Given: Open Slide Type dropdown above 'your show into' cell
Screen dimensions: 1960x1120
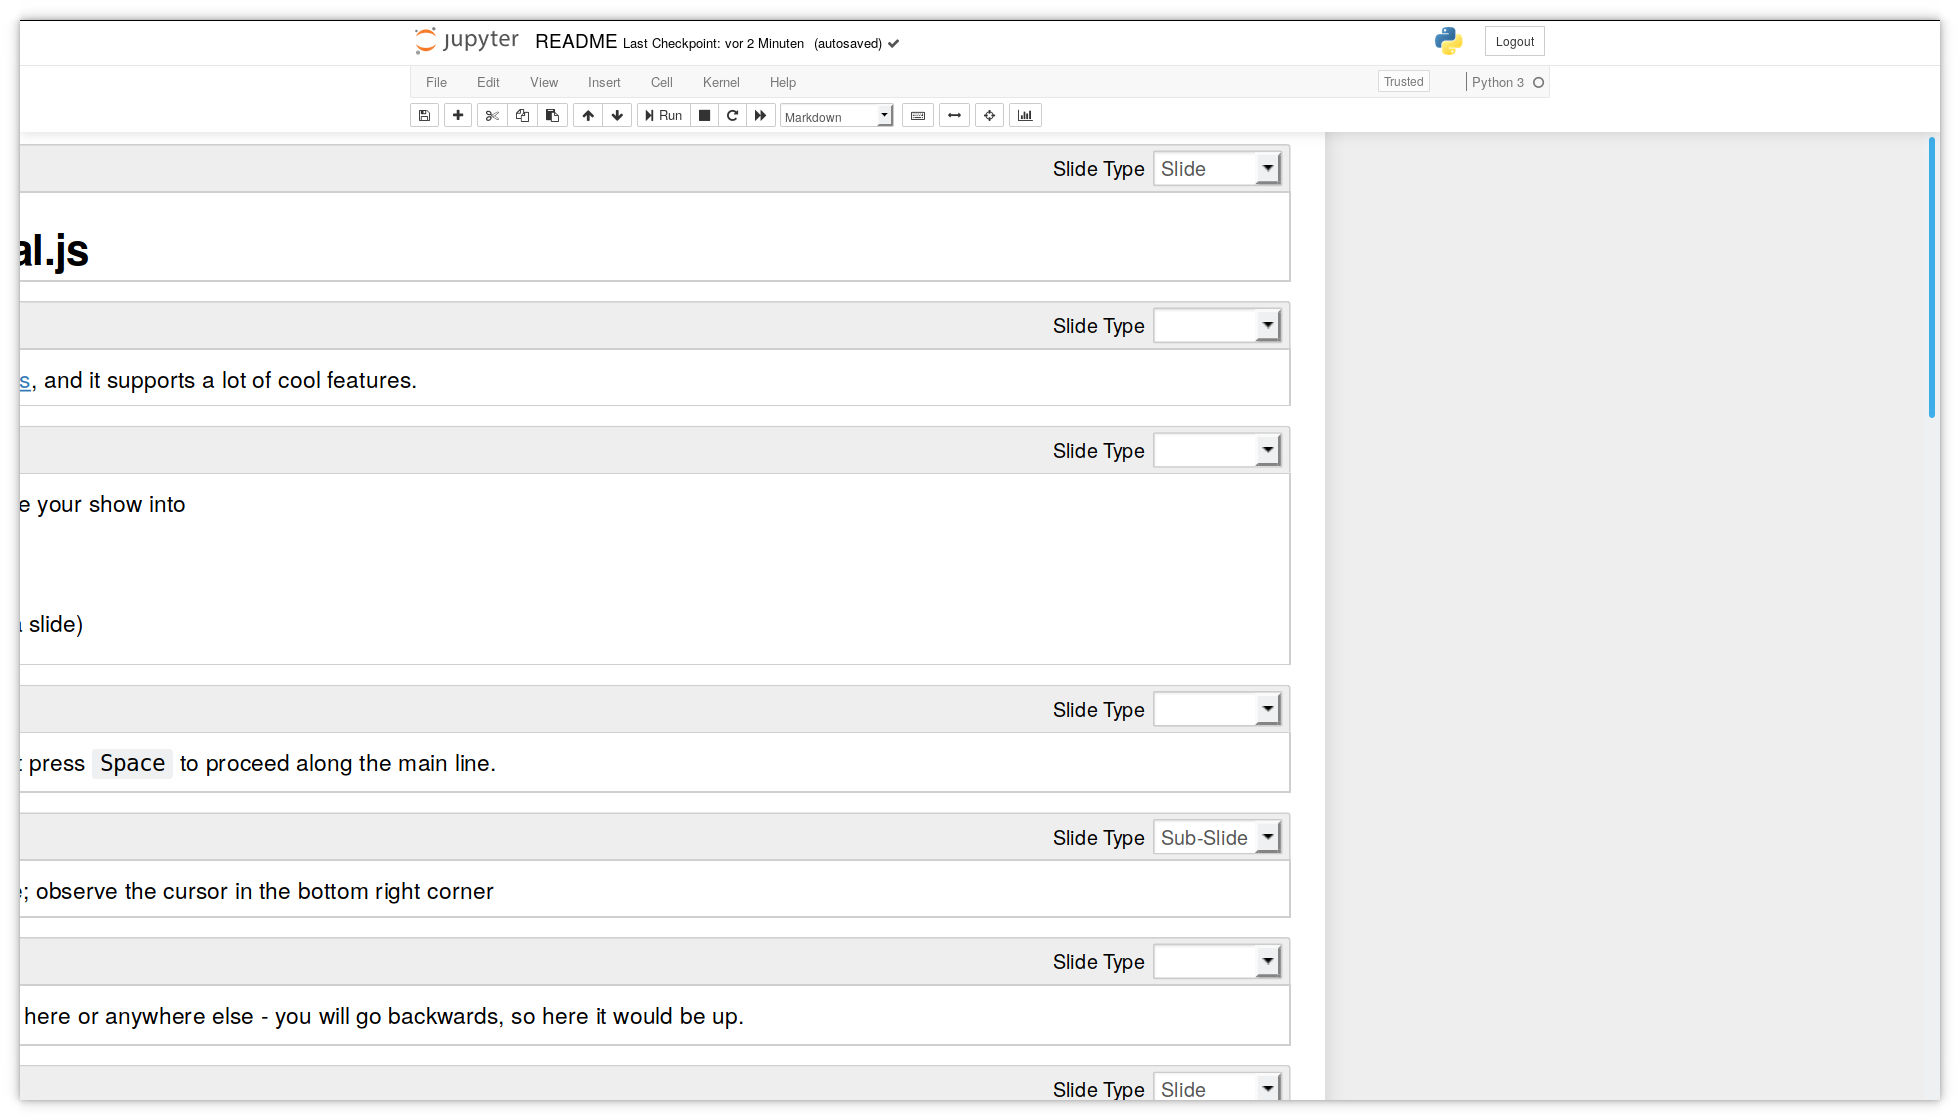Looking at the screenshot, I should (1217, 451).
